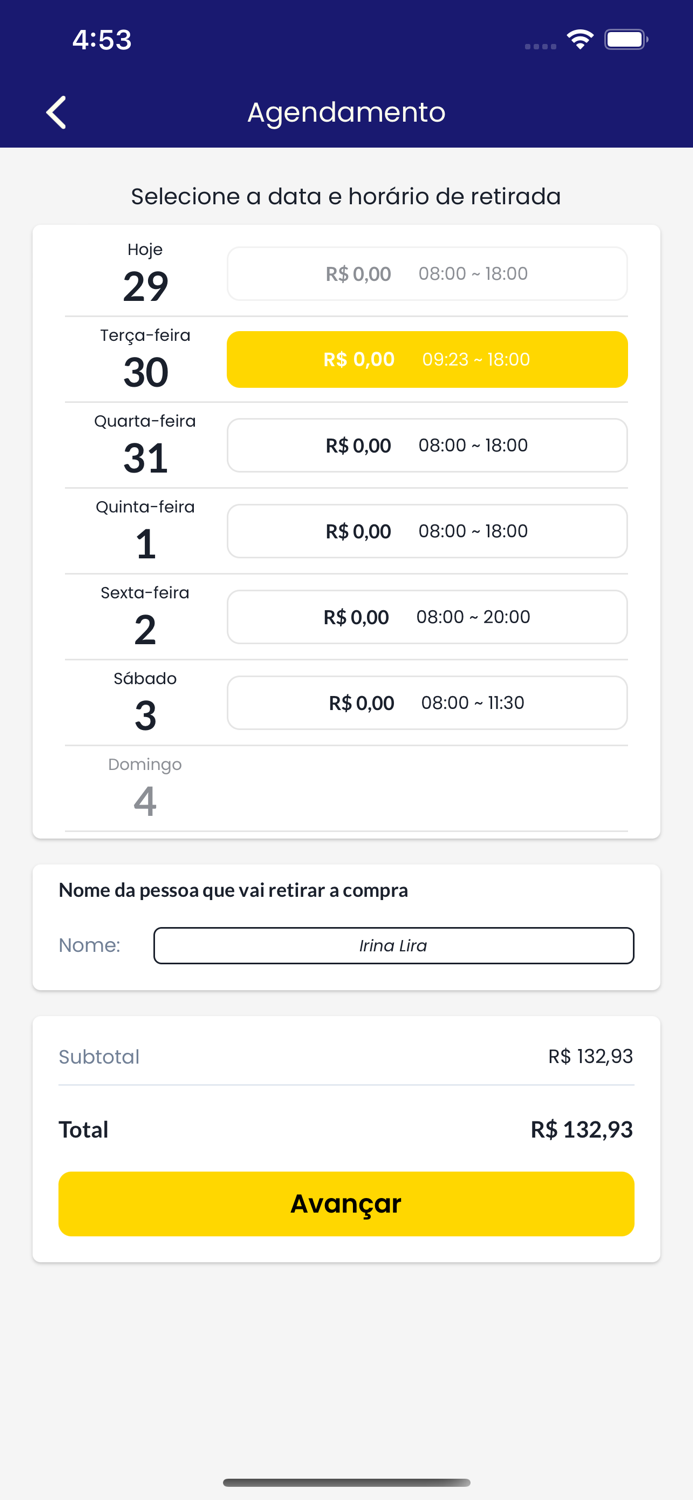Tap the Sábado 3 date label

click(x=145, y=703)
